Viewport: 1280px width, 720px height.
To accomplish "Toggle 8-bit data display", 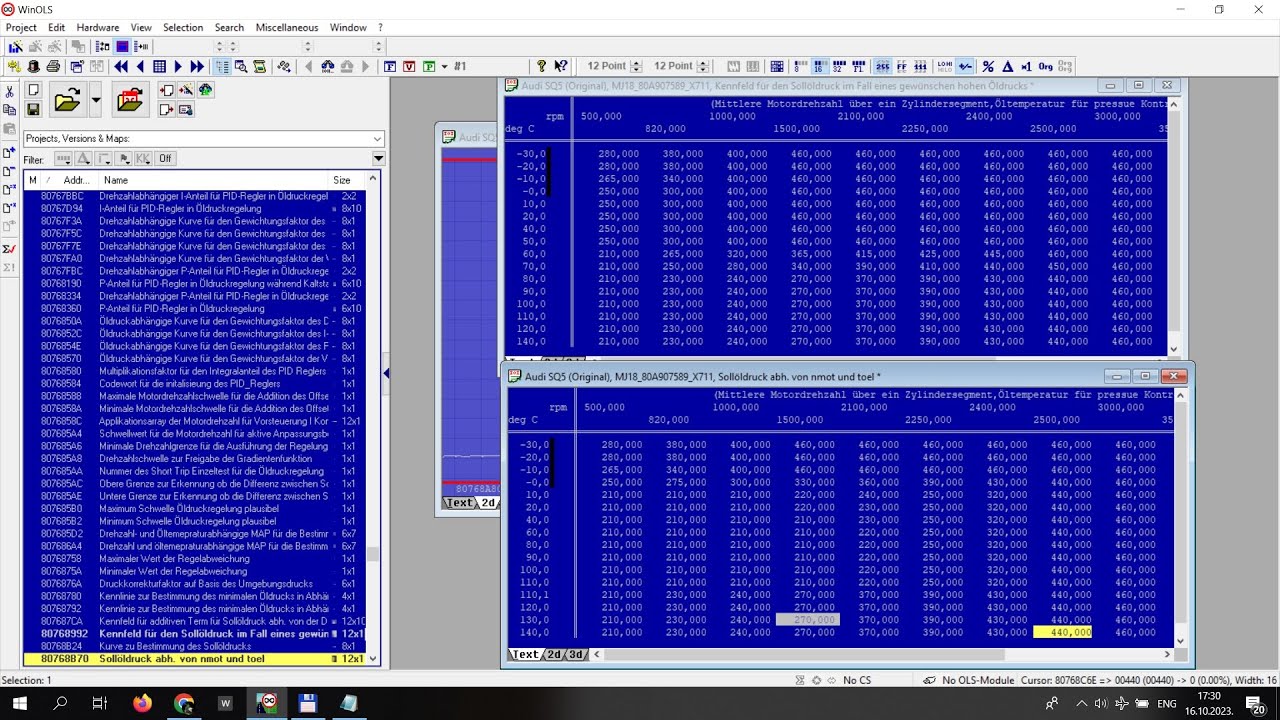I will (x=801, y=66).
